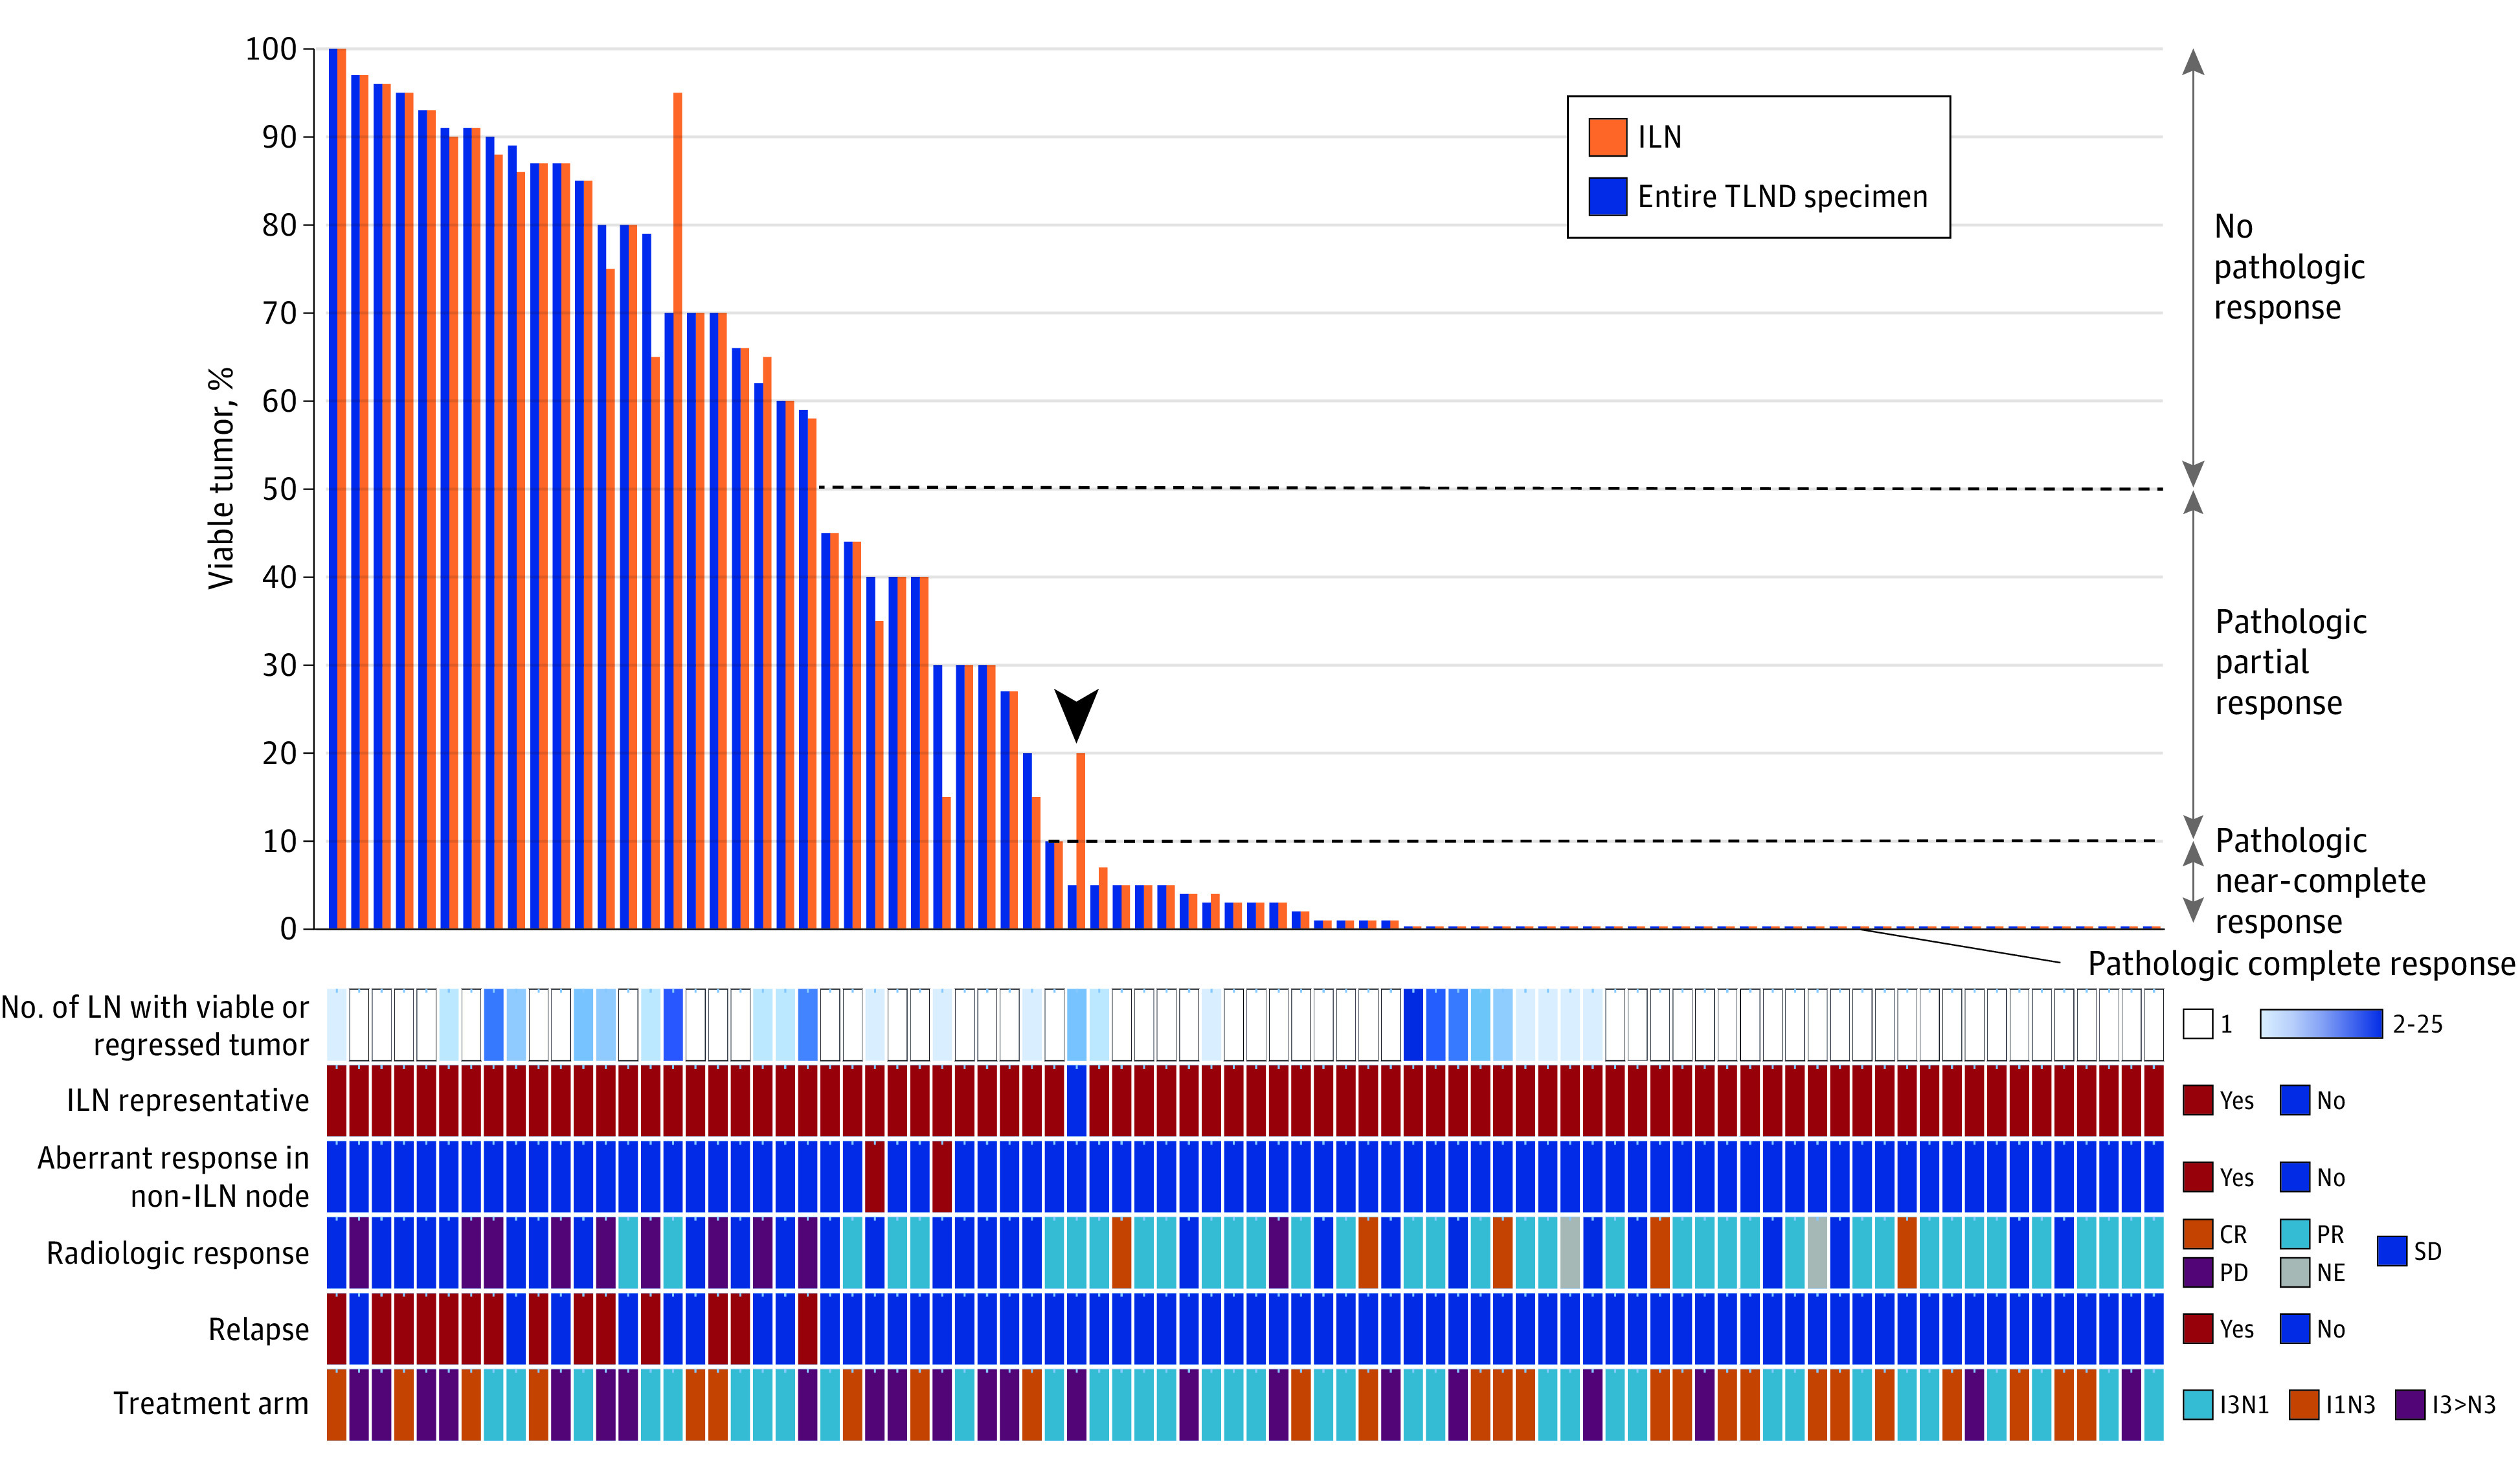The width and height of the screenshot is (2520, 1478).
Task: Click the 'I1N3' treatment arm legend text
Action: (x=2351, y=1405)
